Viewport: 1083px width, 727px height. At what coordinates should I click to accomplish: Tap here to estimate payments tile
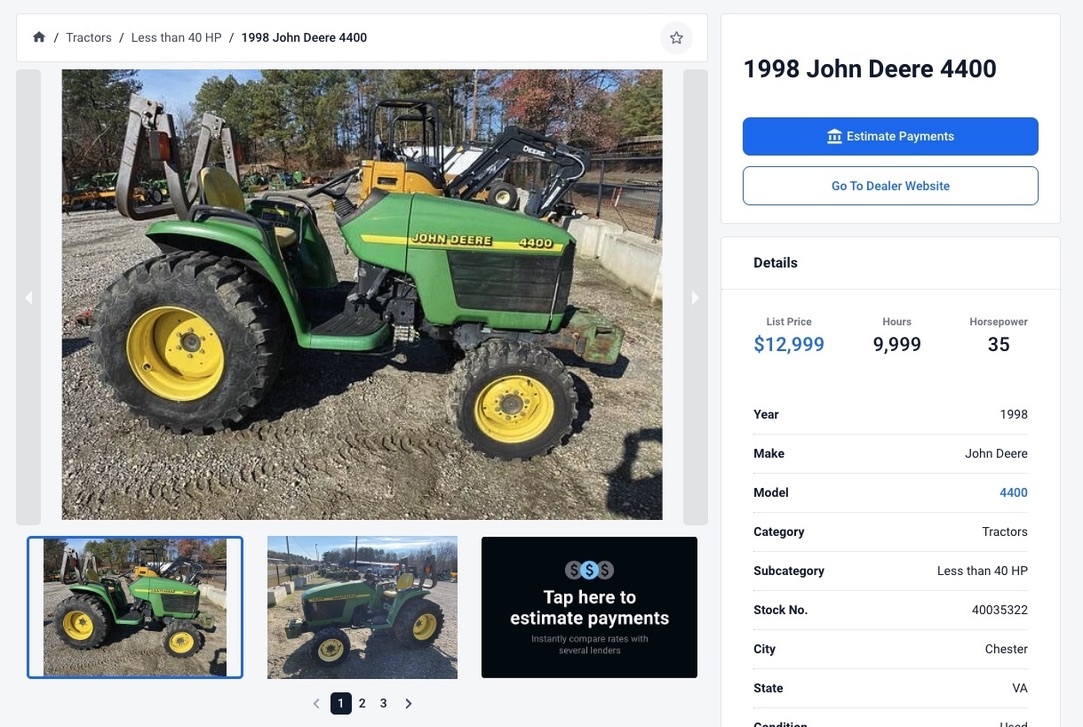(589, 608)
